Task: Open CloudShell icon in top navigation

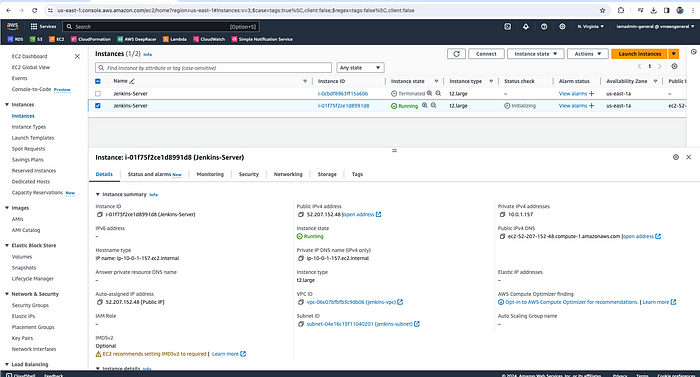Action: pos(508,27)
